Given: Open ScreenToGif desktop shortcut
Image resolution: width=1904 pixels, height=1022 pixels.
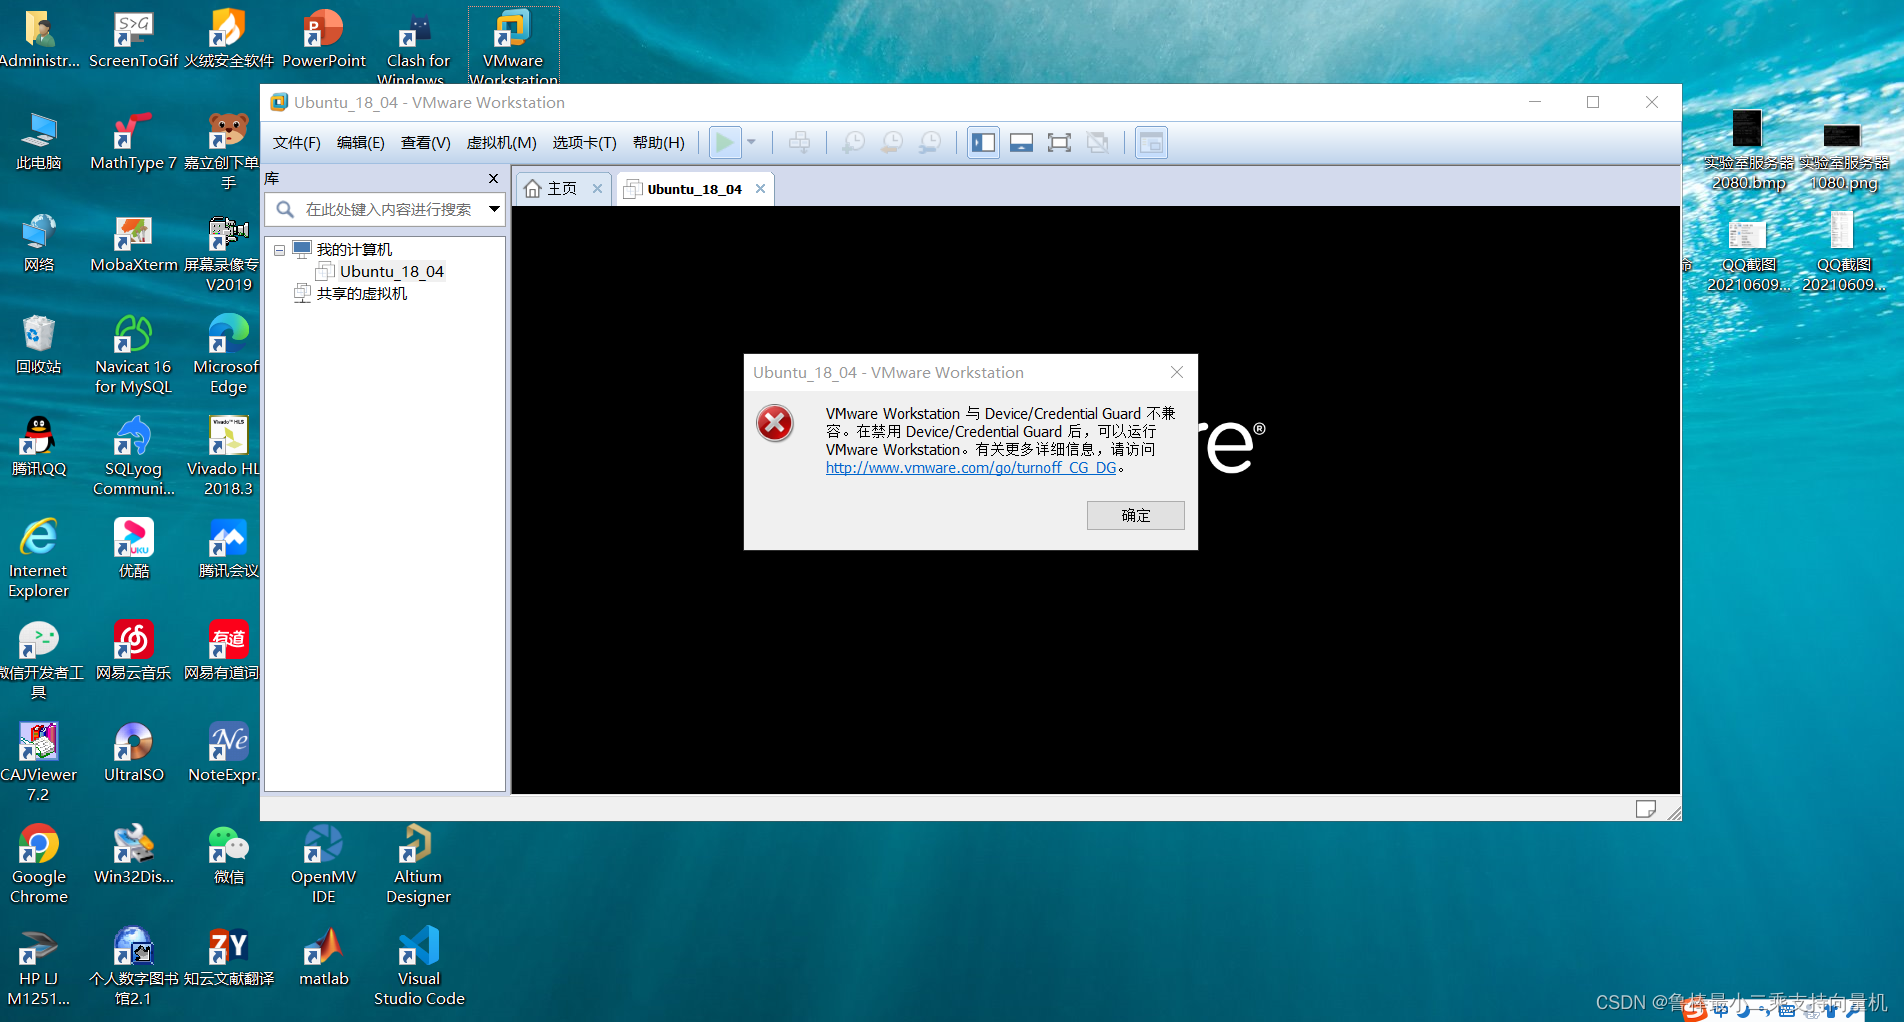Looking at the screenshot, I should (133, 40).
